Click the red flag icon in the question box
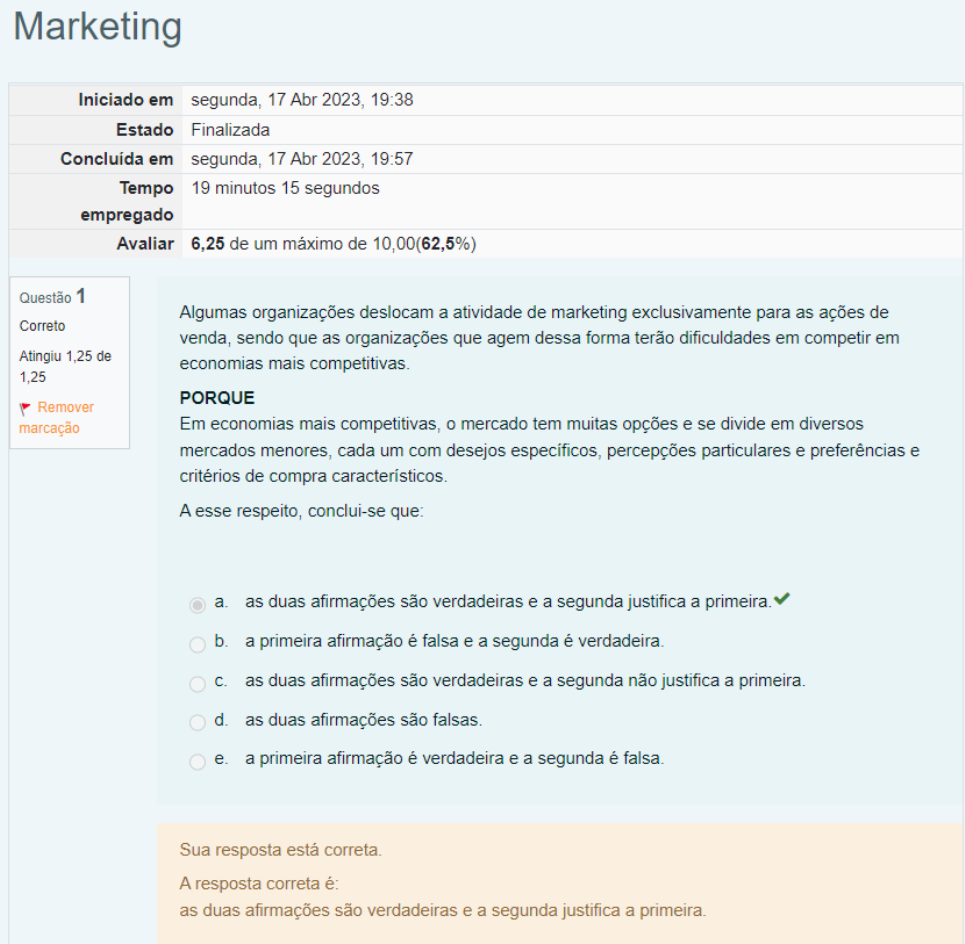Screen dimensions: 965x944 pos(25,408)
